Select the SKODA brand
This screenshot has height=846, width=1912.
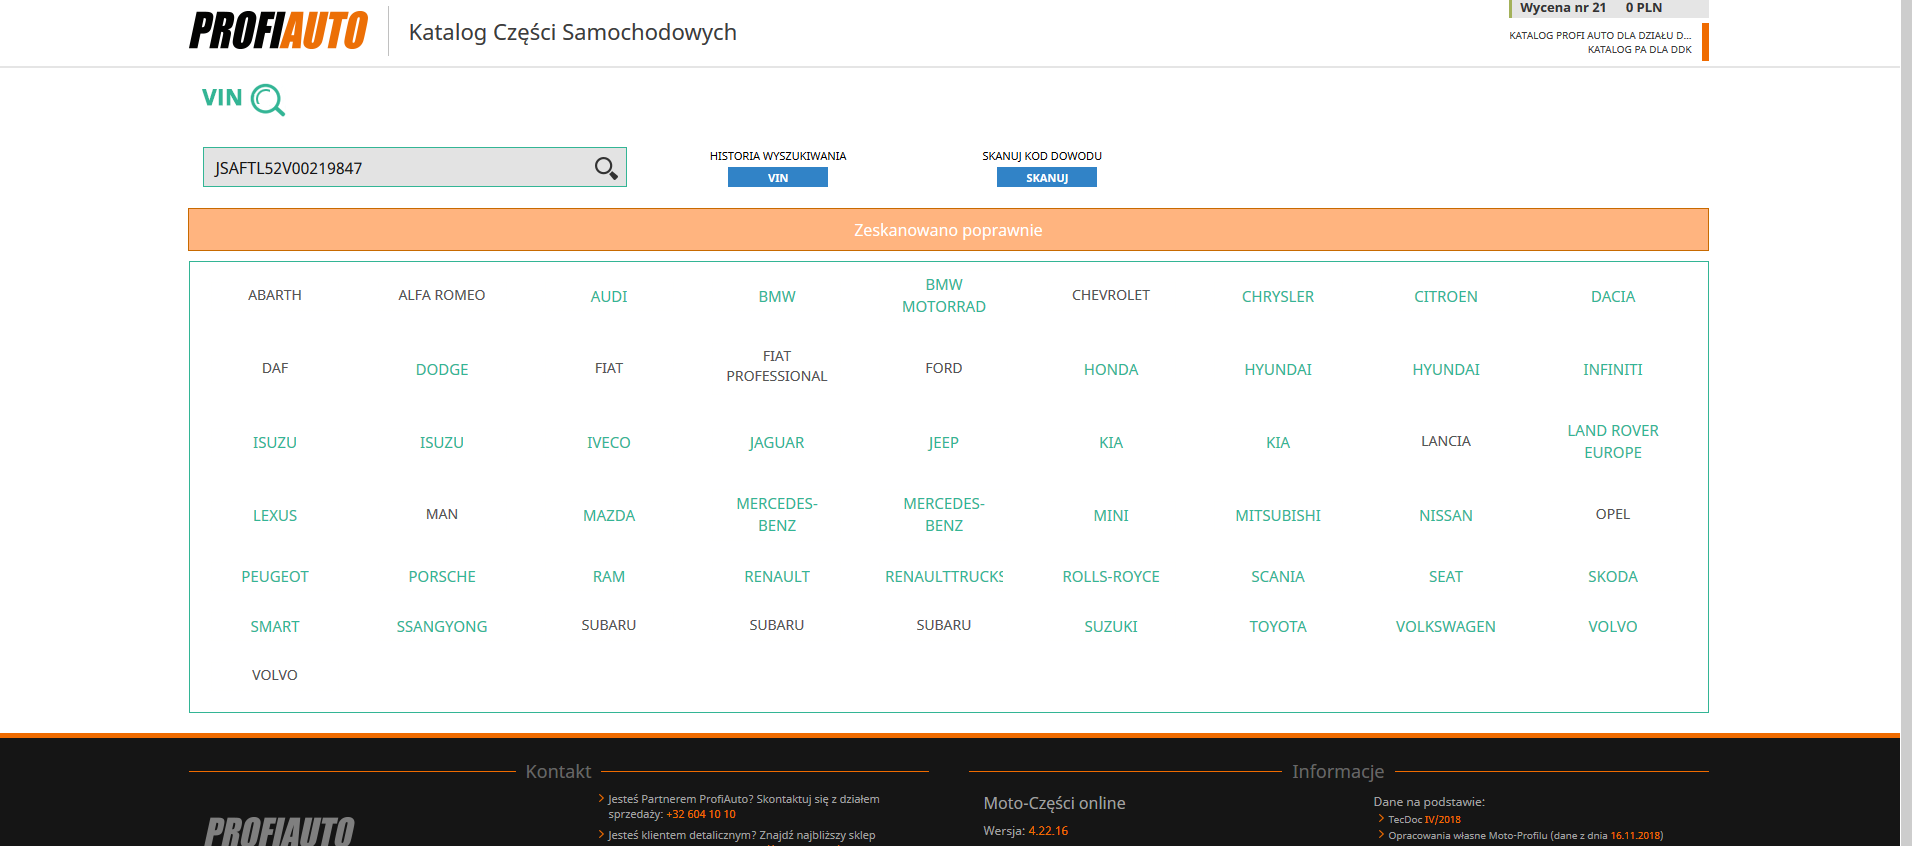(1613, 576)
